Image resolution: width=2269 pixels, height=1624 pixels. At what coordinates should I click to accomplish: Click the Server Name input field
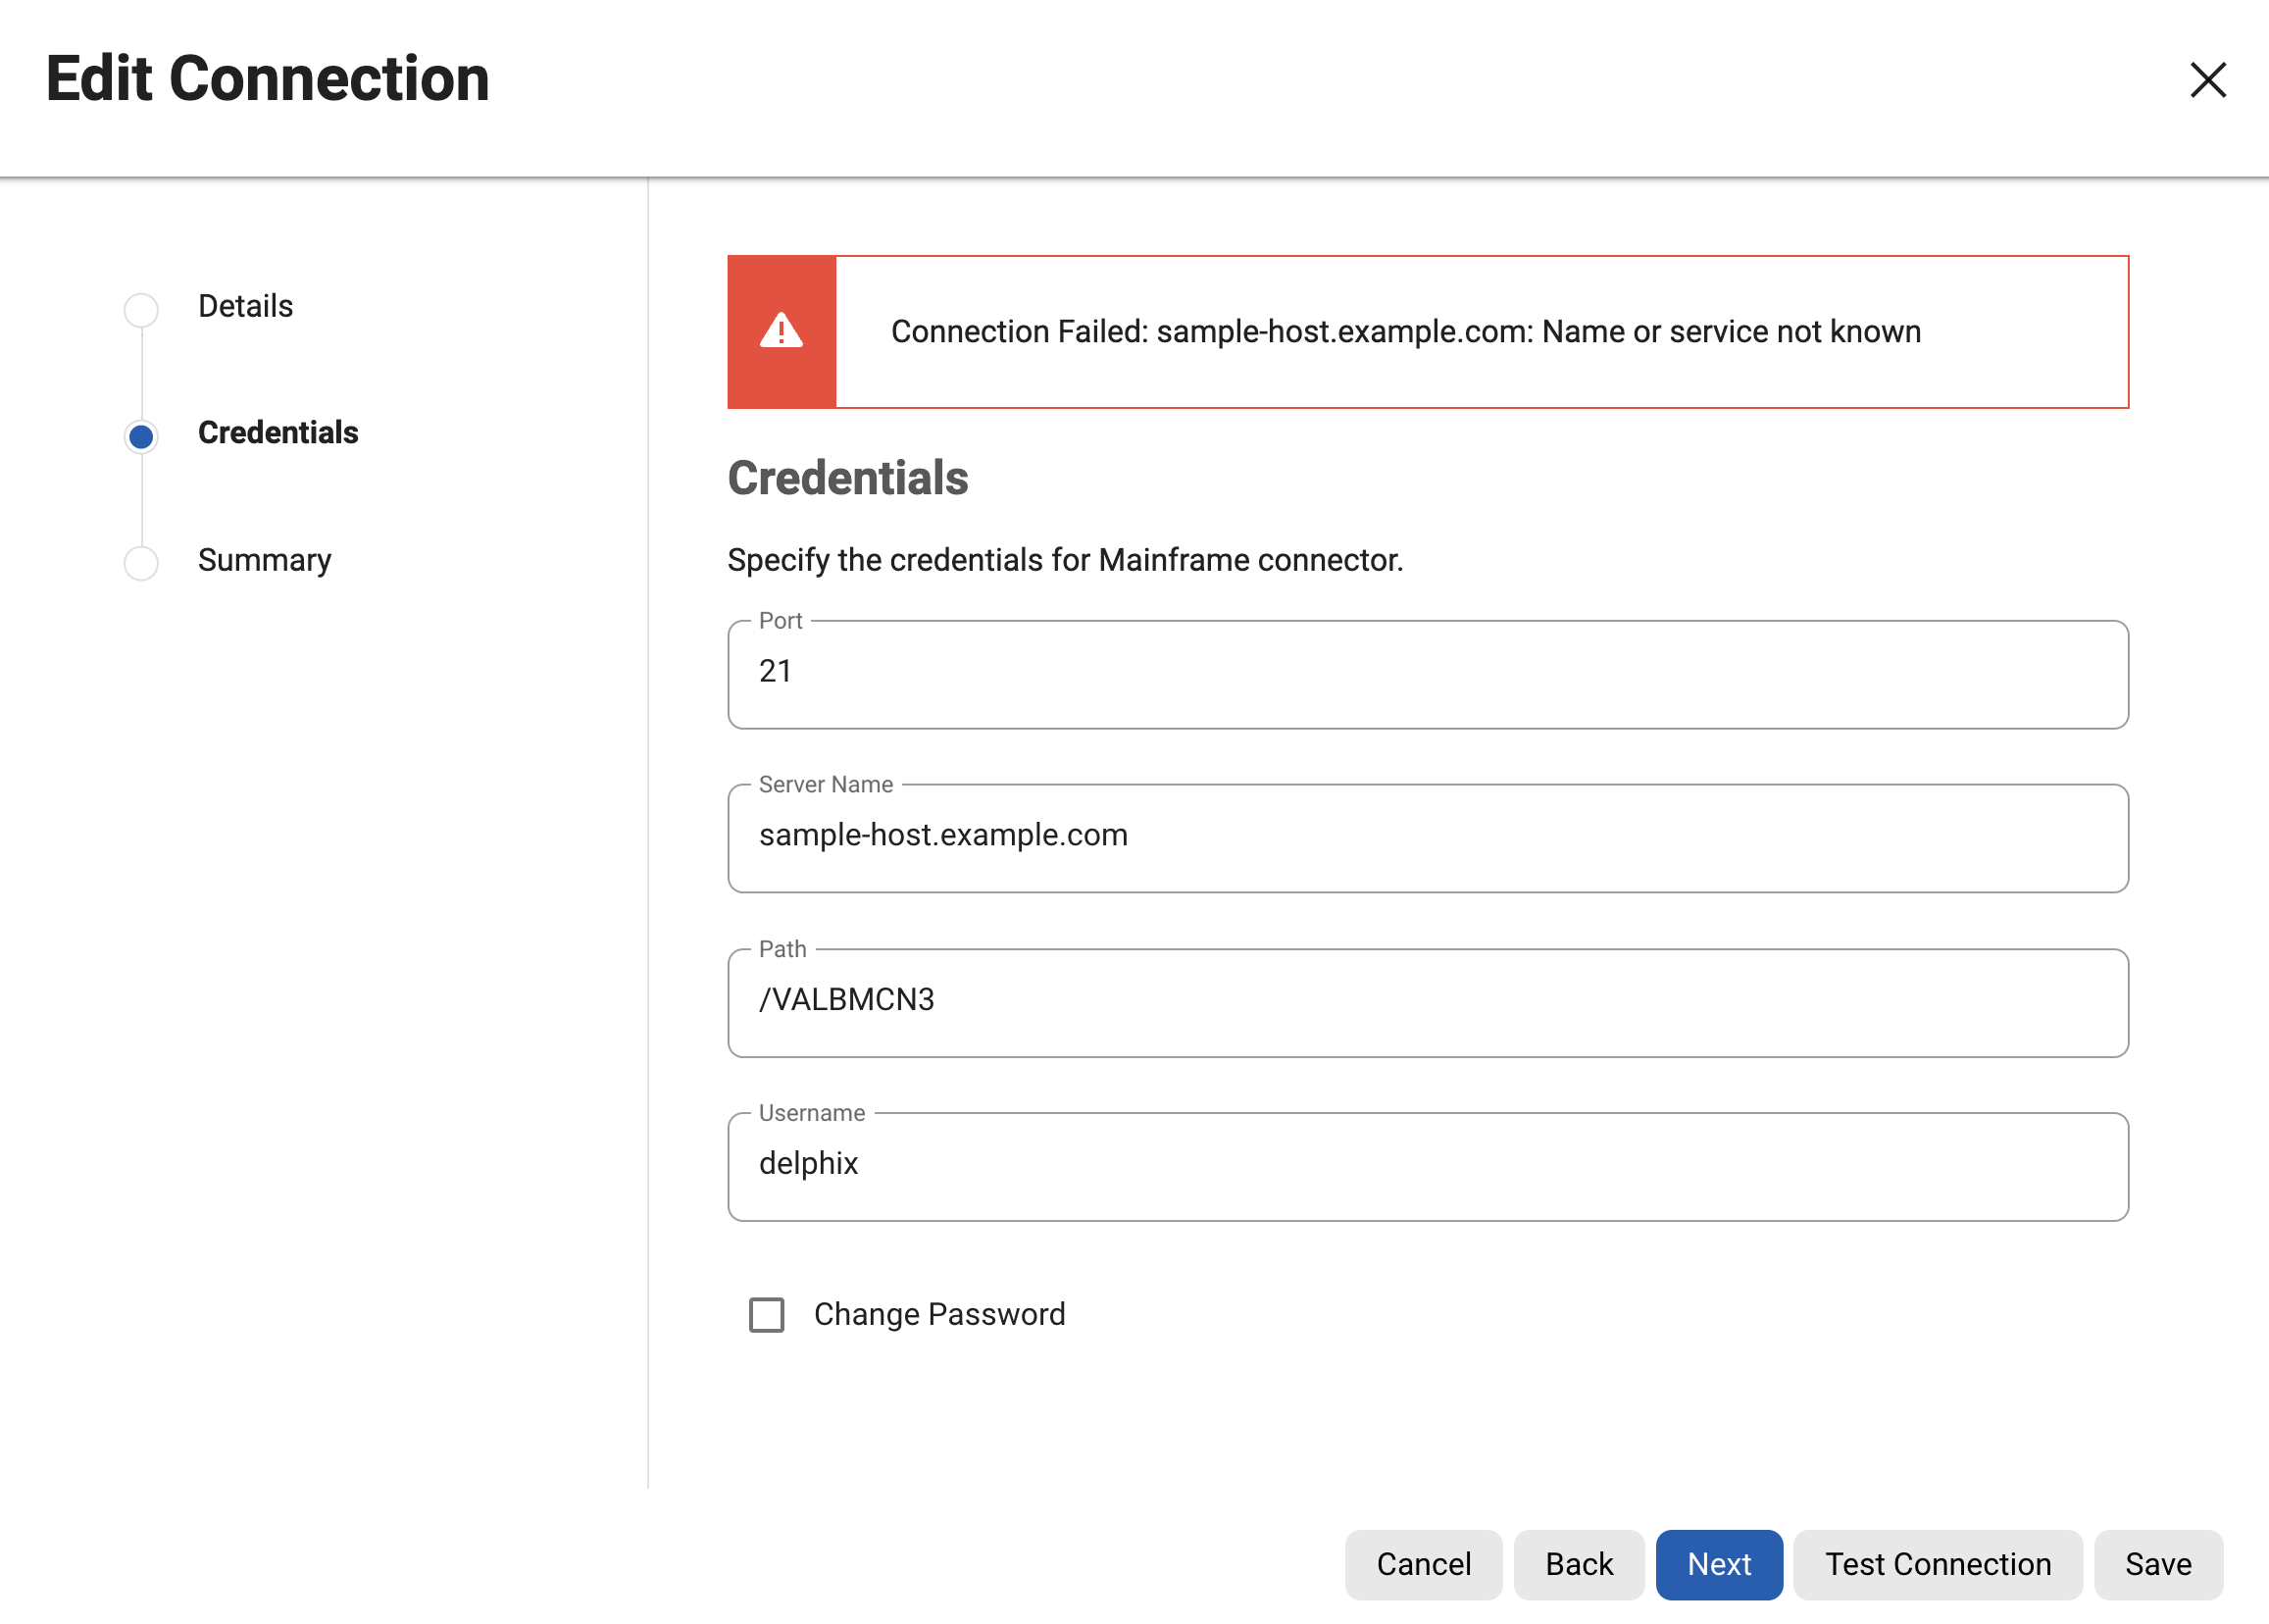pos(1427,837)
